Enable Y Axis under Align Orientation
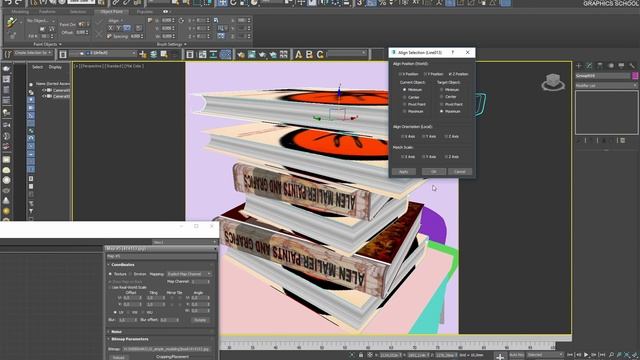Image resolution: width=640 pixels, height=360 pixels. [424, 136]
